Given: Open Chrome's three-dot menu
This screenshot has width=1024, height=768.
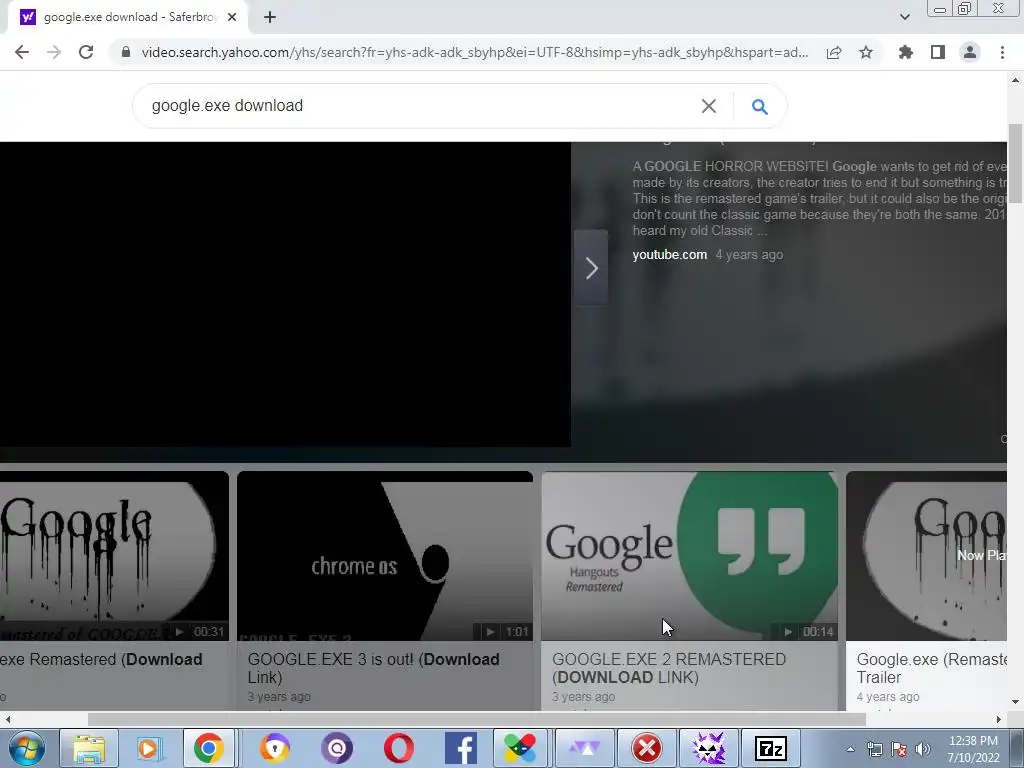Looking at the screenshot, I should (1002, 52).
